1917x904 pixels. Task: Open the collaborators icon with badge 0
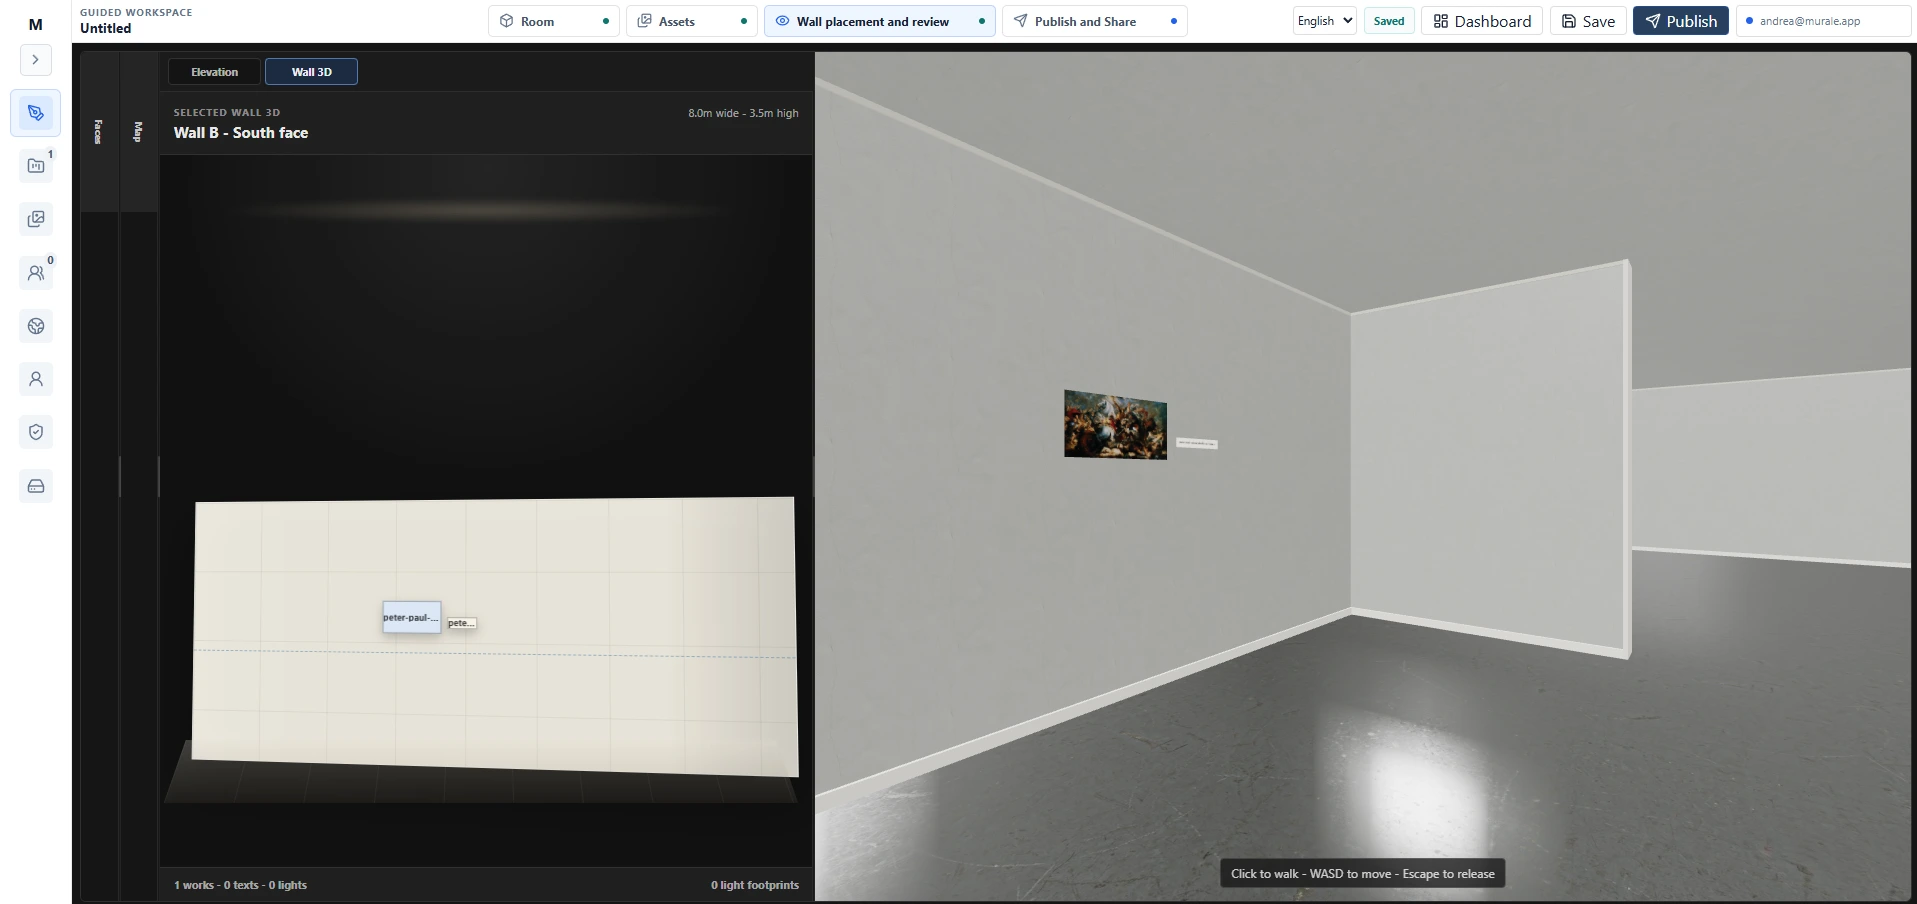click(36, 272)
